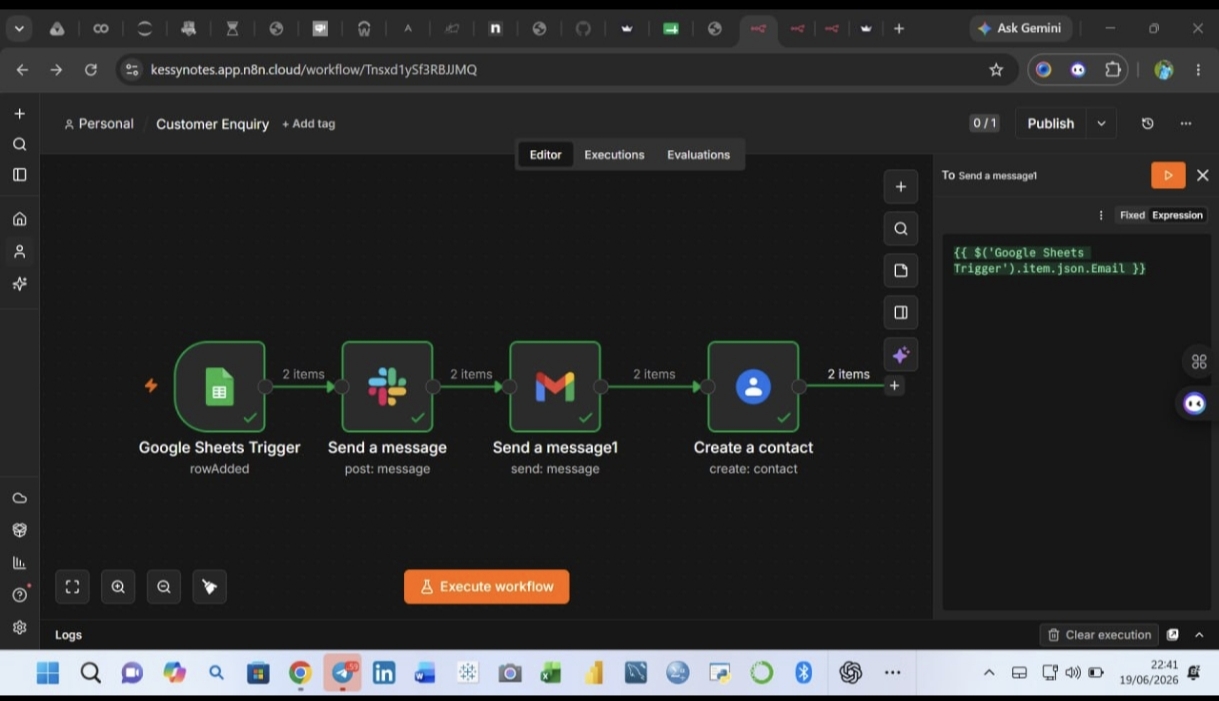This screenshot has height=701, width=1219.
Task: Click the Customer Enquiry workflow name
Action: pyautogui.click(x=212, y=124)
